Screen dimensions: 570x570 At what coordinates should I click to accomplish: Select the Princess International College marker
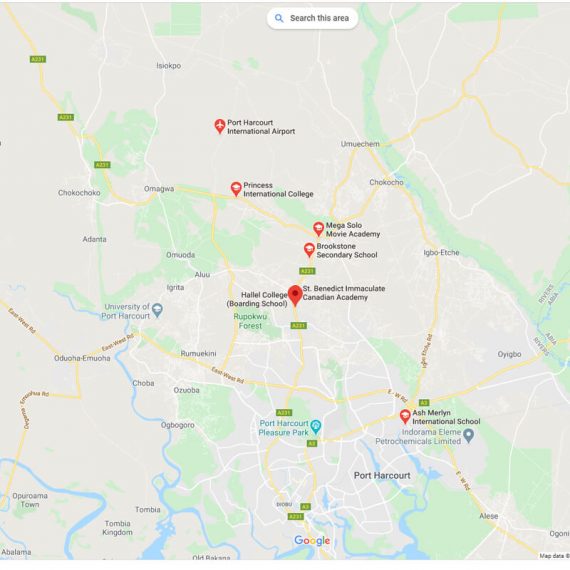[236, 189]
